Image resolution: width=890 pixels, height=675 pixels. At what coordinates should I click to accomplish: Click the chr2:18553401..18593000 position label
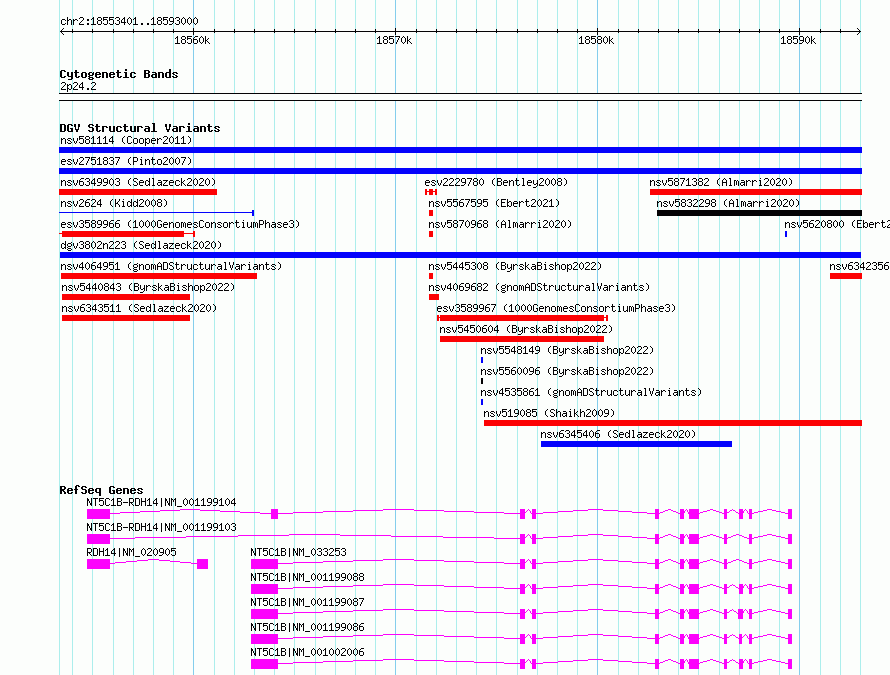129,21
